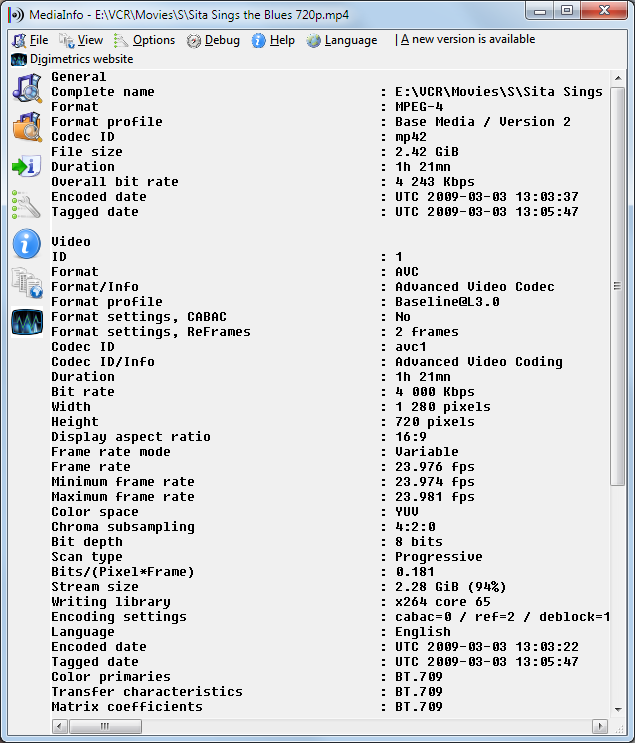Open the Debug menu
Screen dimensions: 635x743
point(213,40)
